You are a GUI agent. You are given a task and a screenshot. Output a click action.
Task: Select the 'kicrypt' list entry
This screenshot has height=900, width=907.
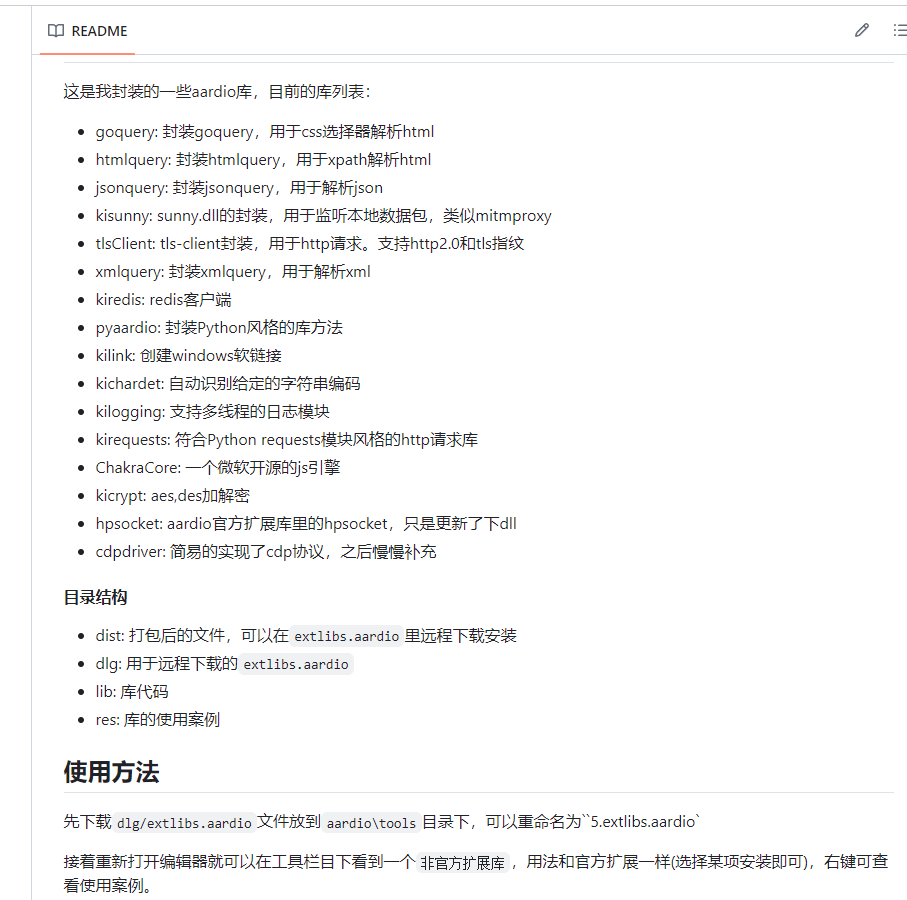172,496
